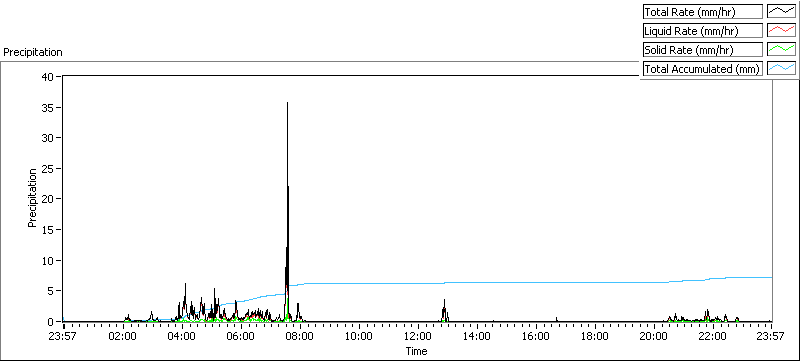The image size is (800, 361).
Task: Click the vertical Precipitation y-axis label
Action: (x=32, y=198)
